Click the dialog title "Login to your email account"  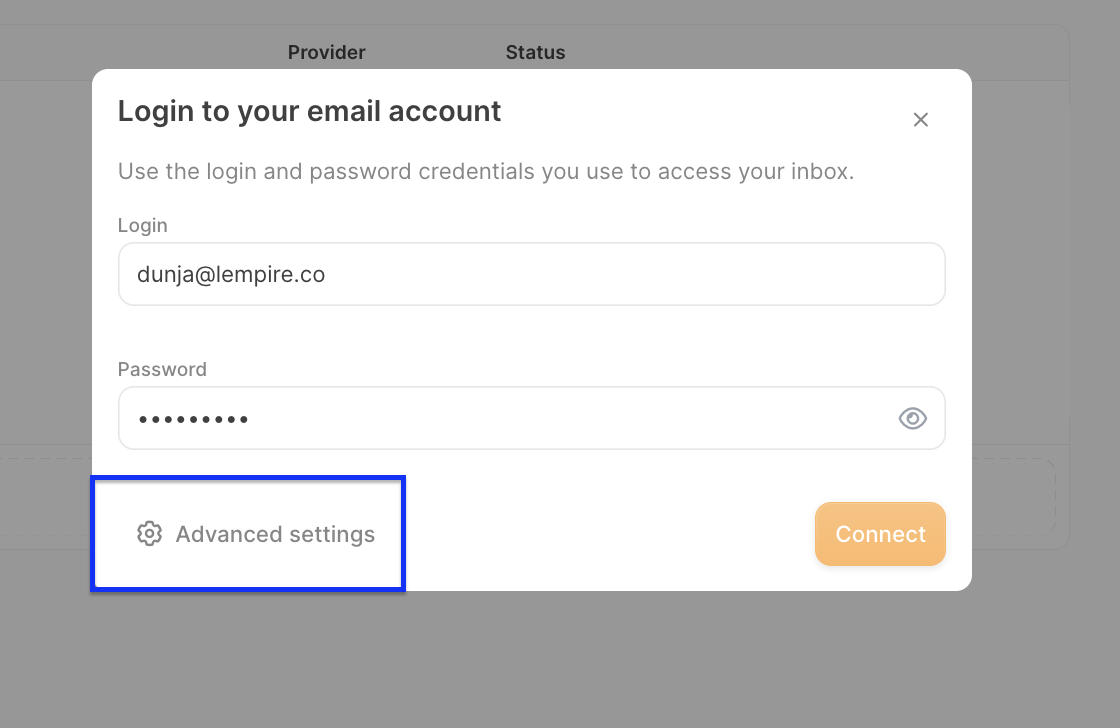point(309,111)
